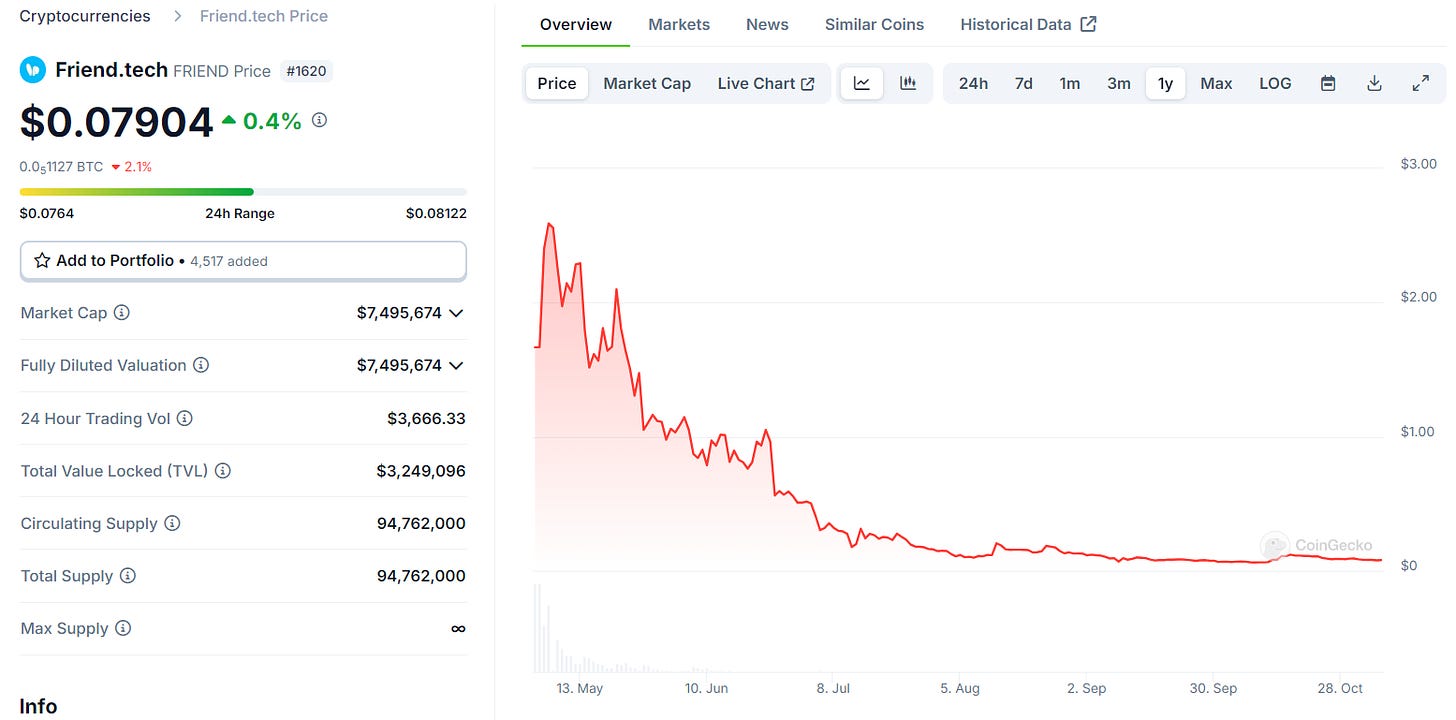Click the $0.0764 range low value

pos(47,213)
